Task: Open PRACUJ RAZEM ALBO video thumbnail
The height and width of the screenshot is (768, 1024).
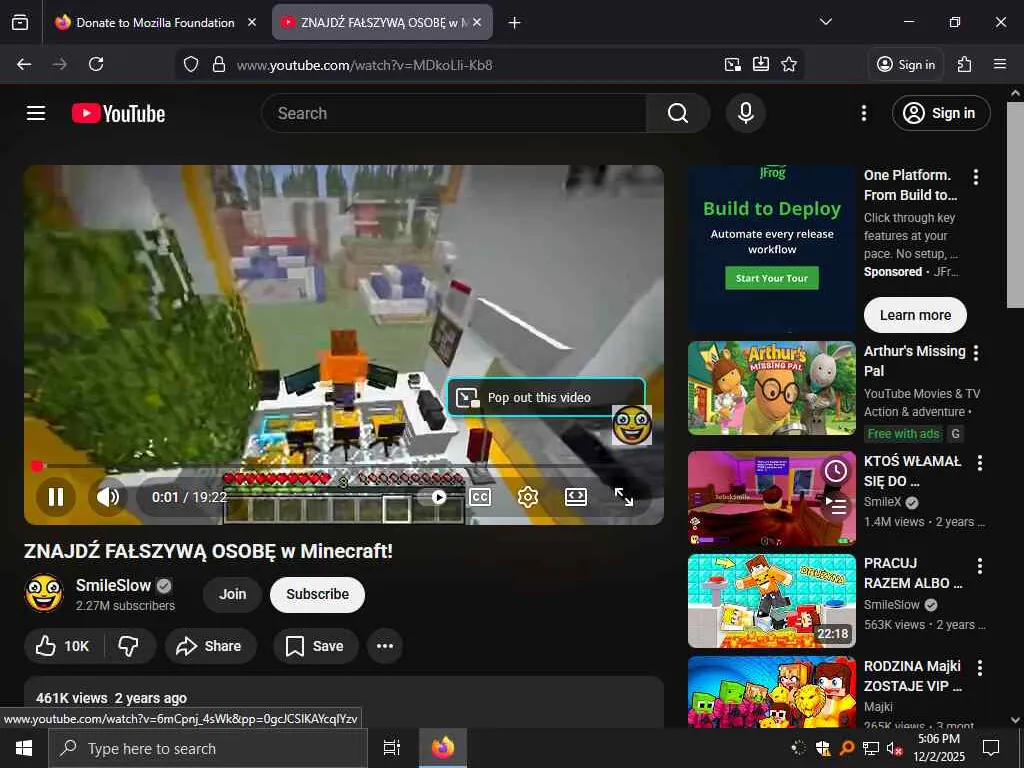Action: pos(772,601)
